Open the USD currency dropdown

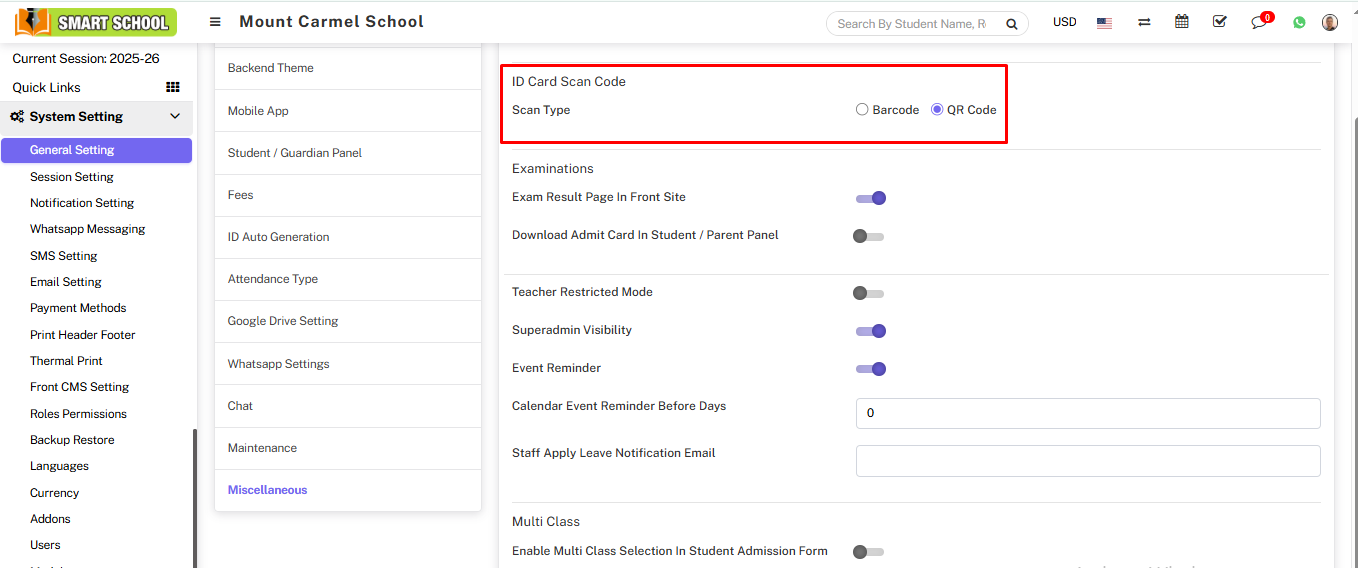click(x=1064, y=22)
